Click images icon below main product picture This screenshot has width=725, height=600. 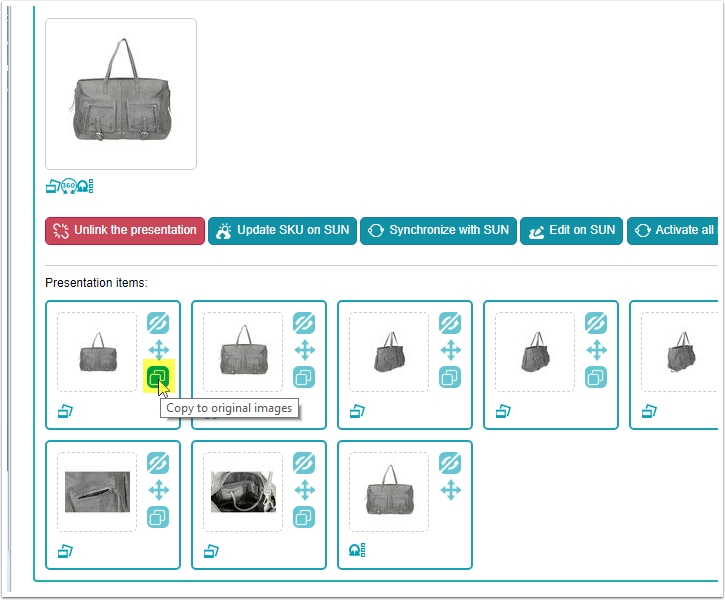tap(53, 186)
